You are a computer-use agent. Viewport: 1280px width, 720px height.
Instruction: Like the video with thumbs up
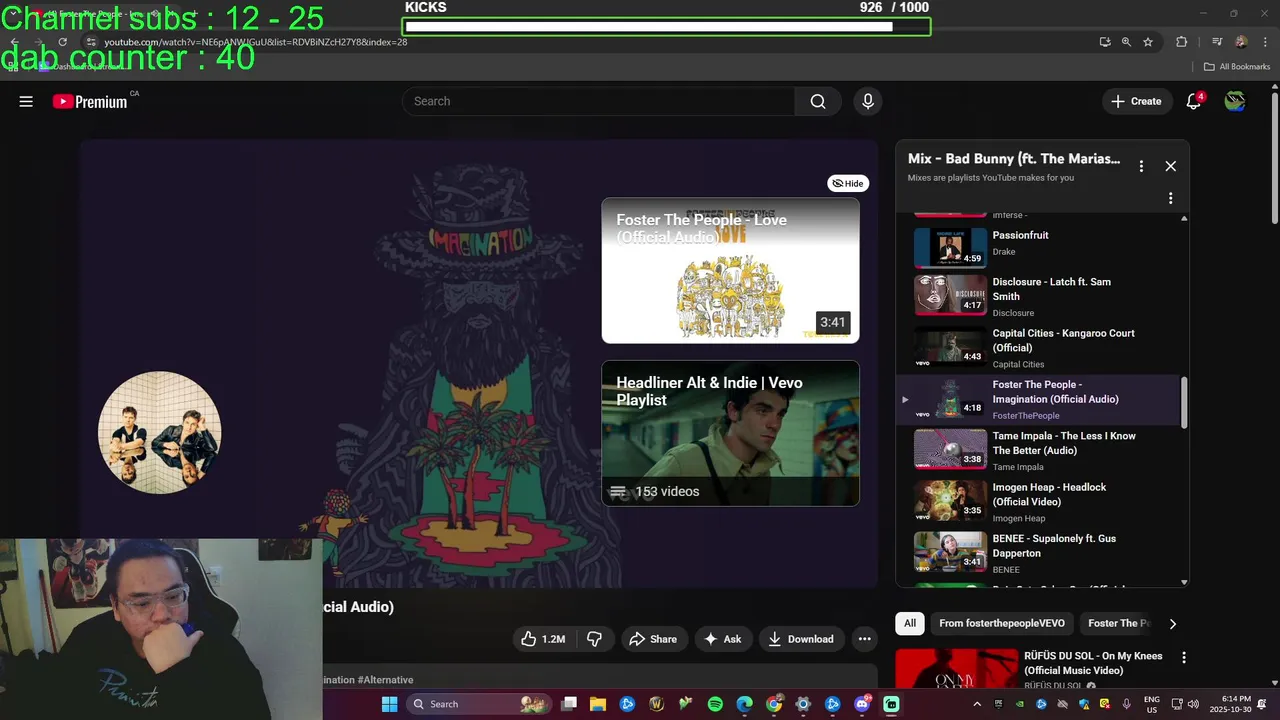(x=543, y=639)
